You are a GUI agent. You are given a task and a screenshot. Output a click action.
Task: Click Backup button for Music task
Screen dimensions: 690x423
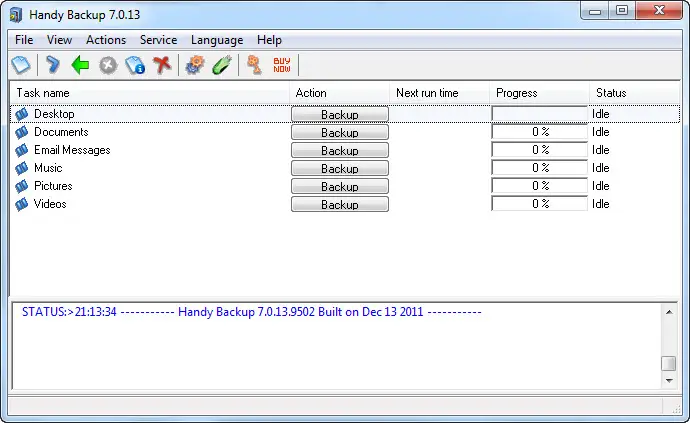[x=340, y=169]
